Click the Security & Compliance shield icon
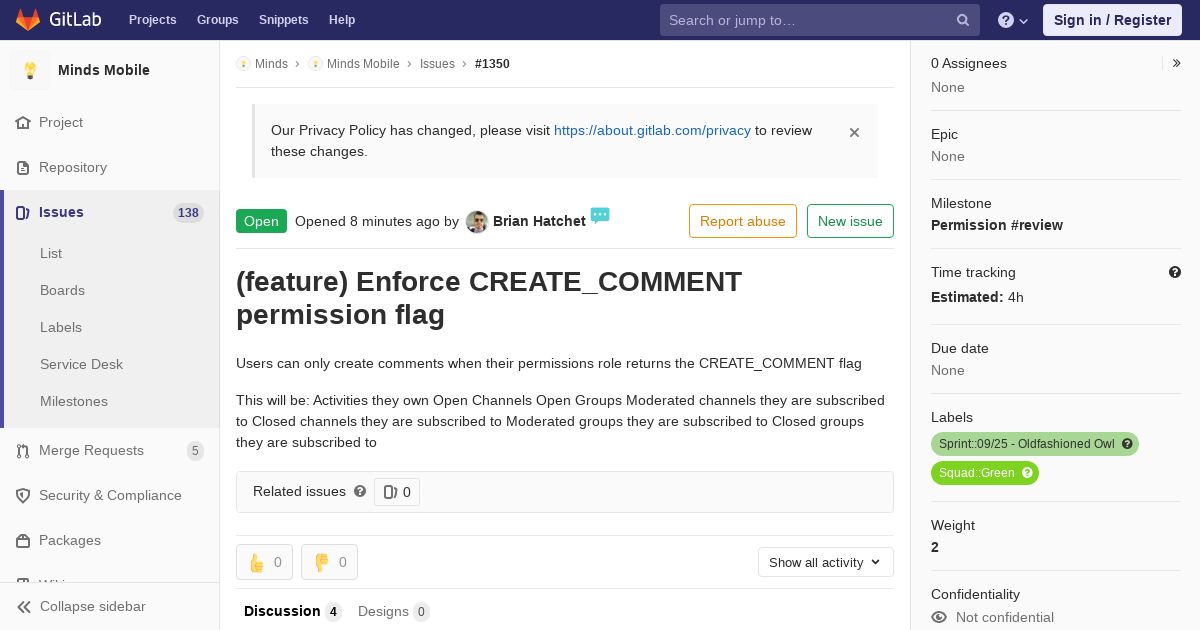The width and height of the screenshot is (1200, 630). click(x=23, y=496)
